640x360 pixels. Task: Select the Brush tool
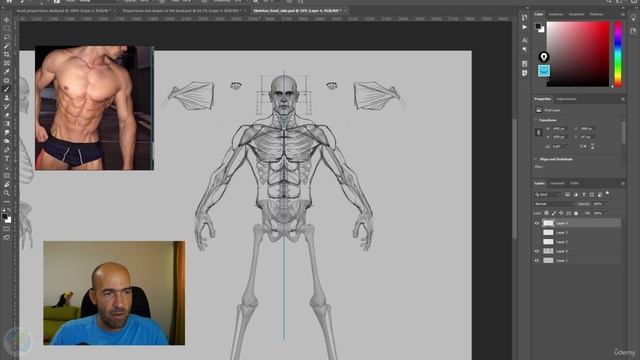pos(7,89)
